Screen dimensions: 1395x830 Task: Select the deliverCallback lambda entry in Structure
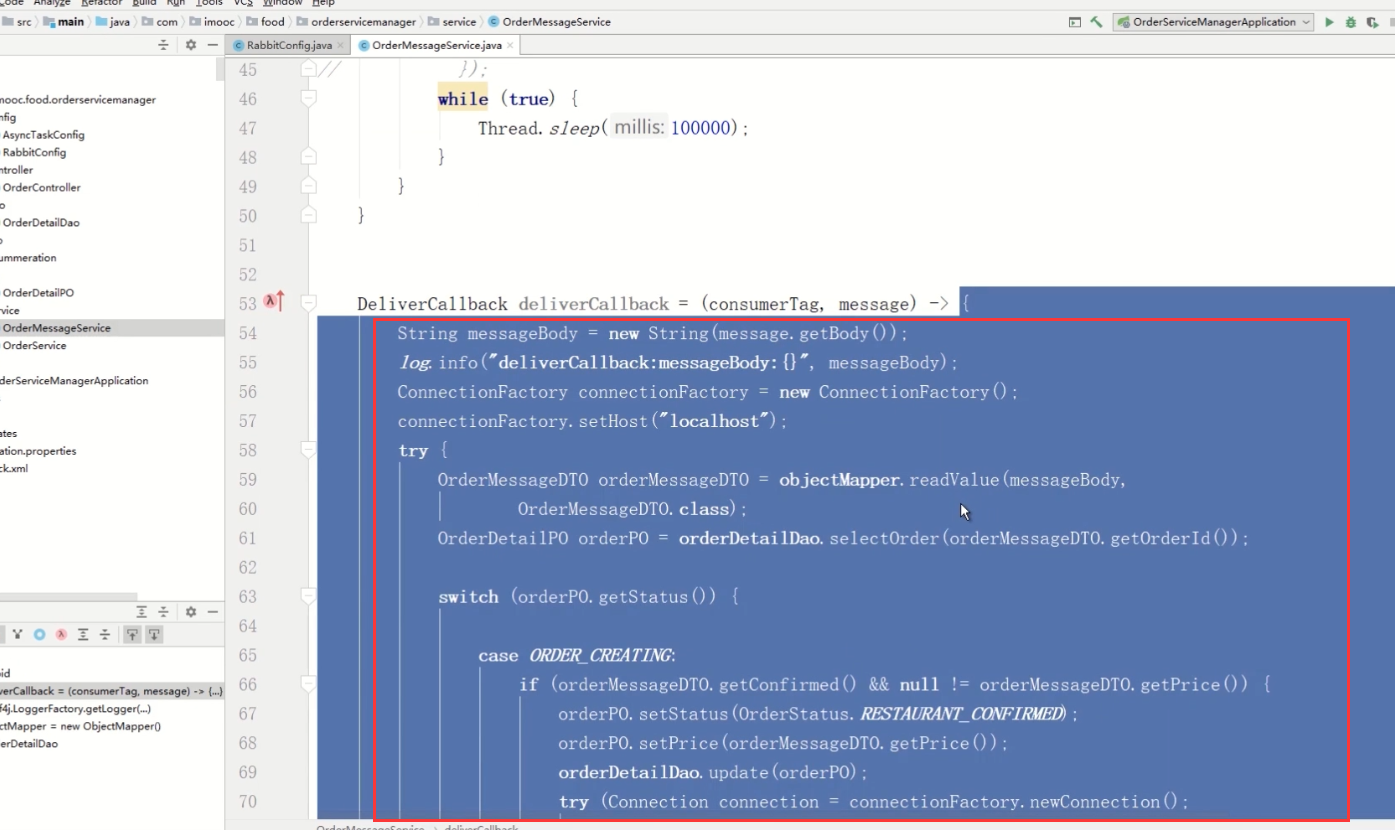(112, 691)
